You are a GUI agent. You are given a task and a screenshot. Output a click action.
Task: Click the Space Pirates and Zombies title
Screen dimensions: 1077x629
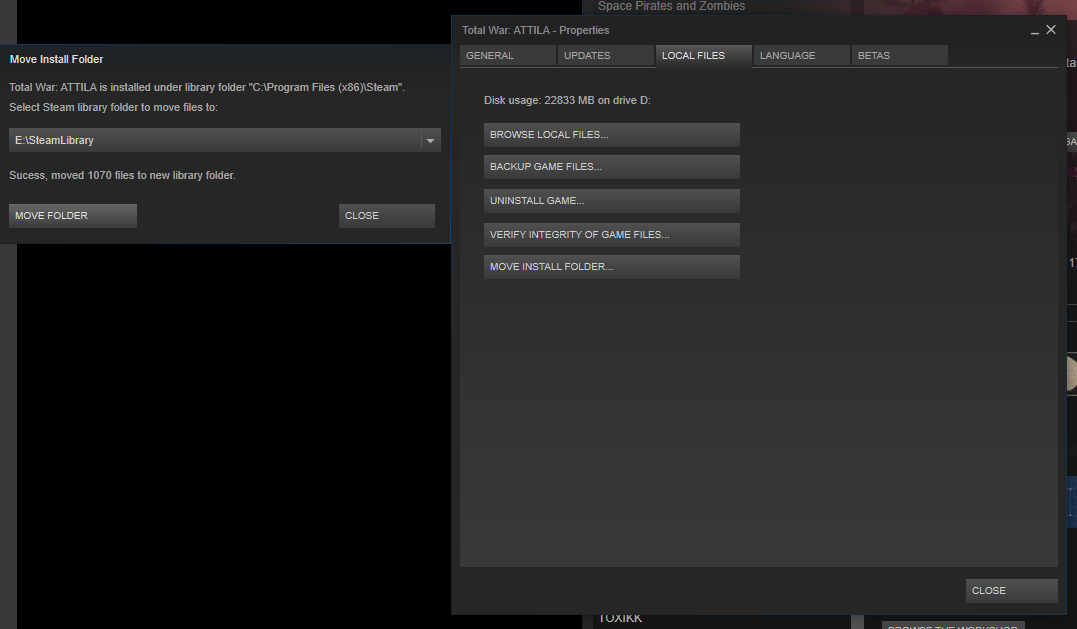pyautogui.click(x=671, y=6)
